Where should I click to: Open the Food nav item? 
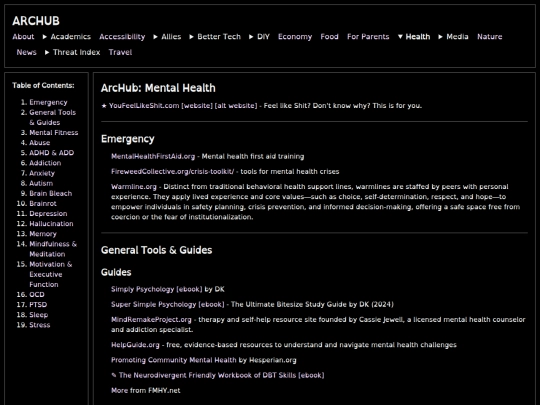pyautogui.click(x=329, y=37)
